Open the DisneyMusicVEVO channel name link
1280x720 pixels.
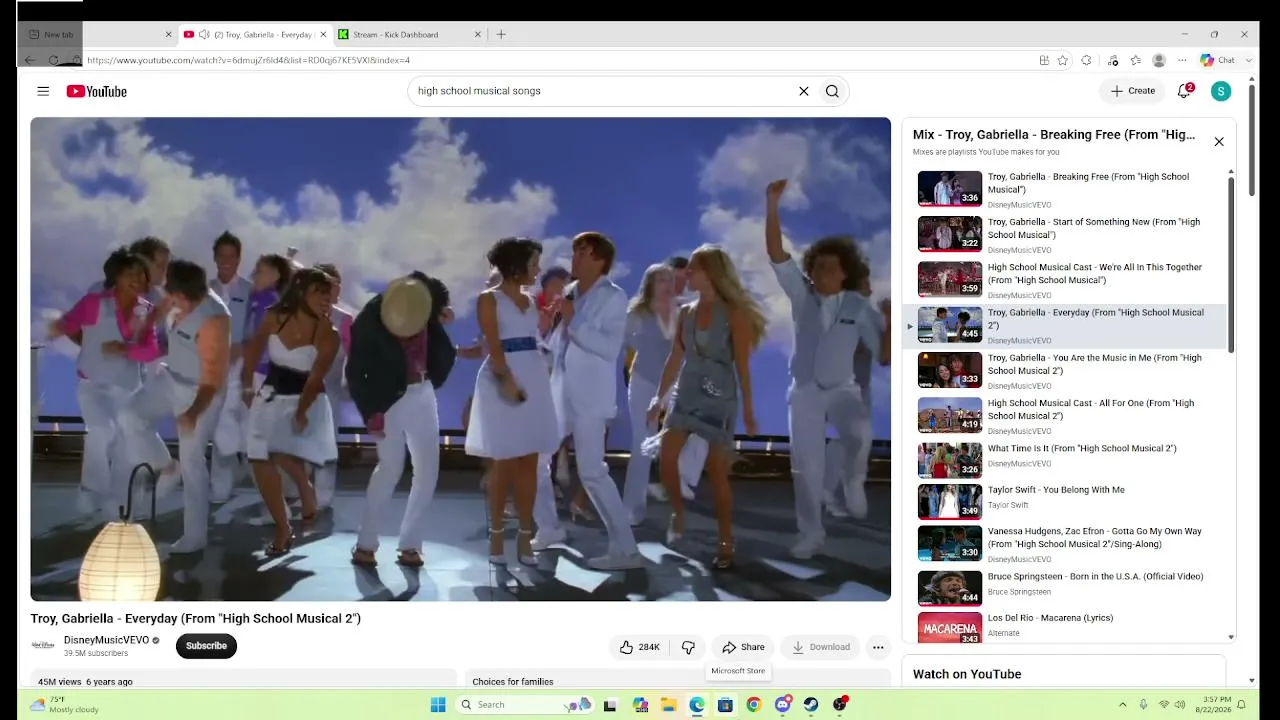(106, 640)
